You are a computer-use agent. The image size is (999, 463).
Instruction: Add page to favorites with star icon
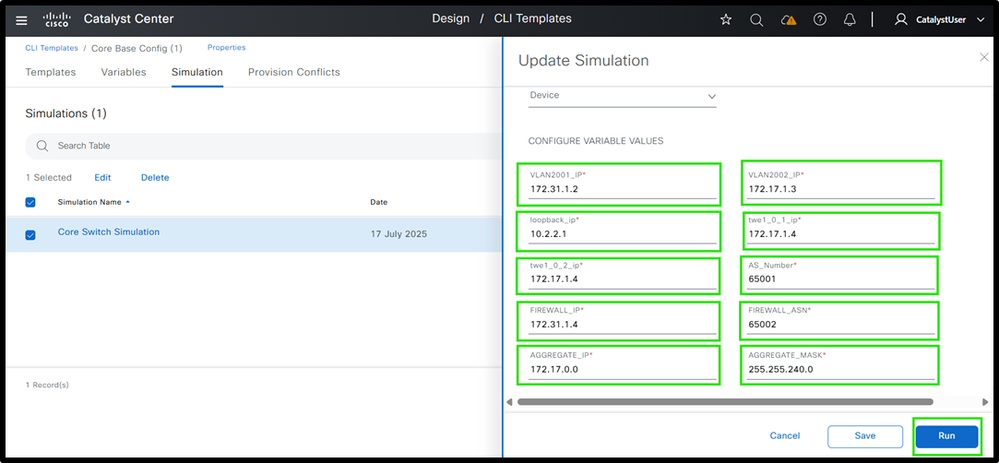(x=726, y=20)
